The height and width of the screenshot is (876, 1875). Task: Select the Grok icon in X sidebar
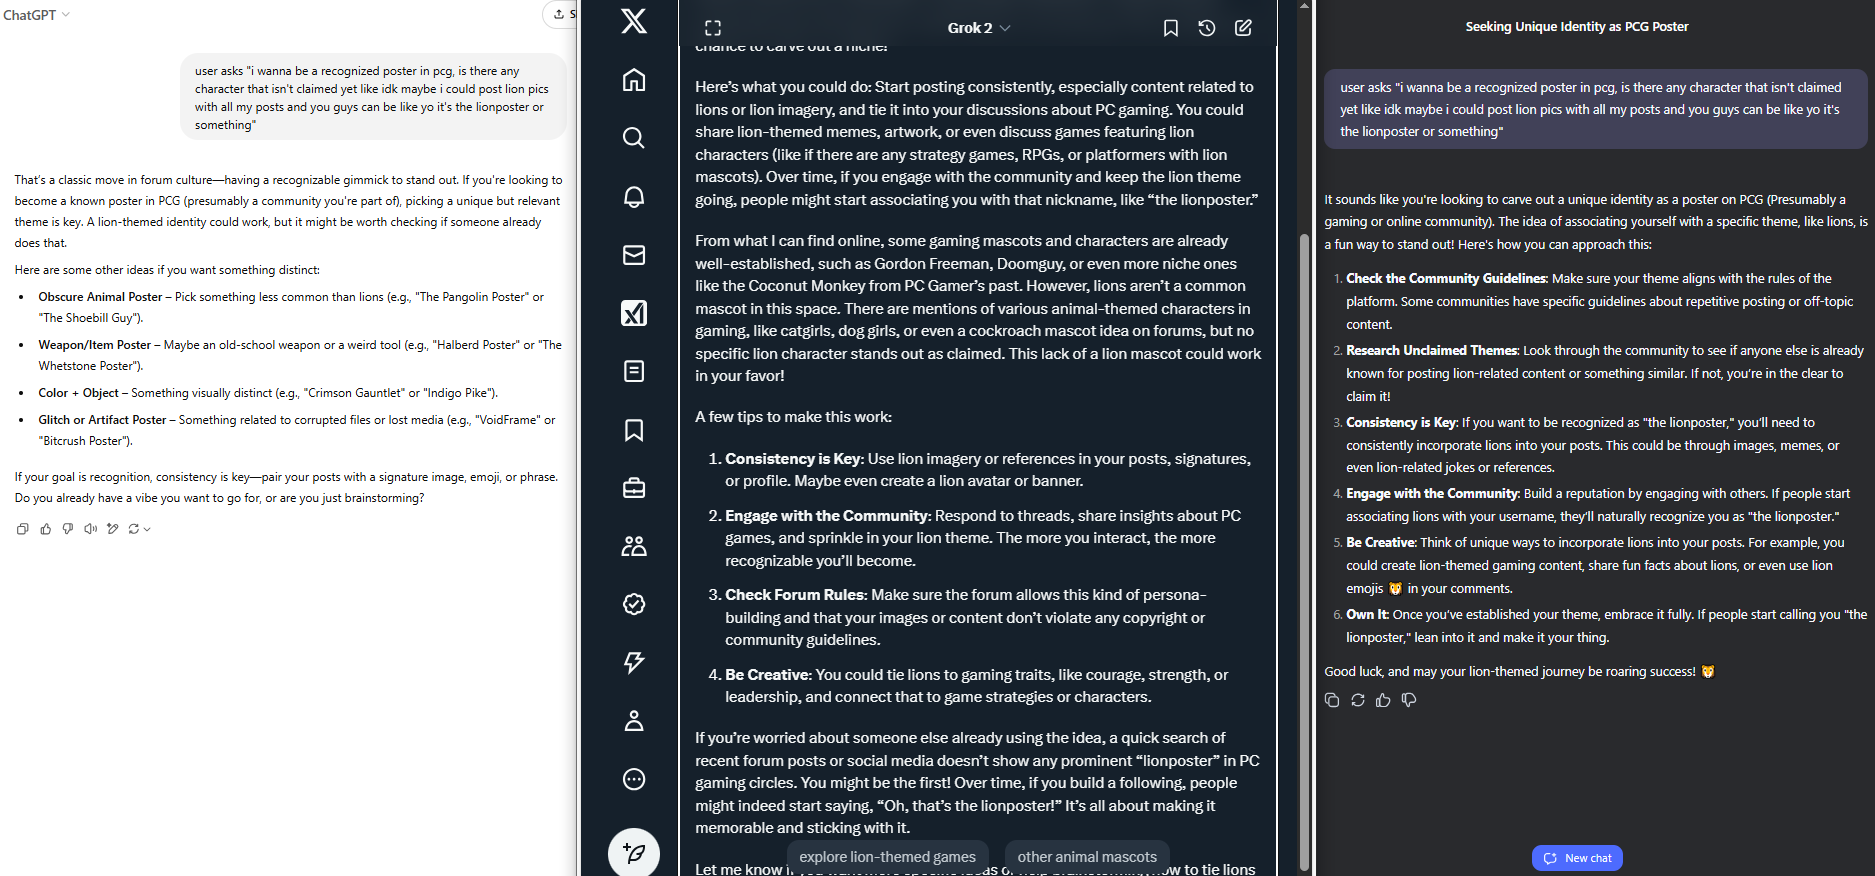634,313
